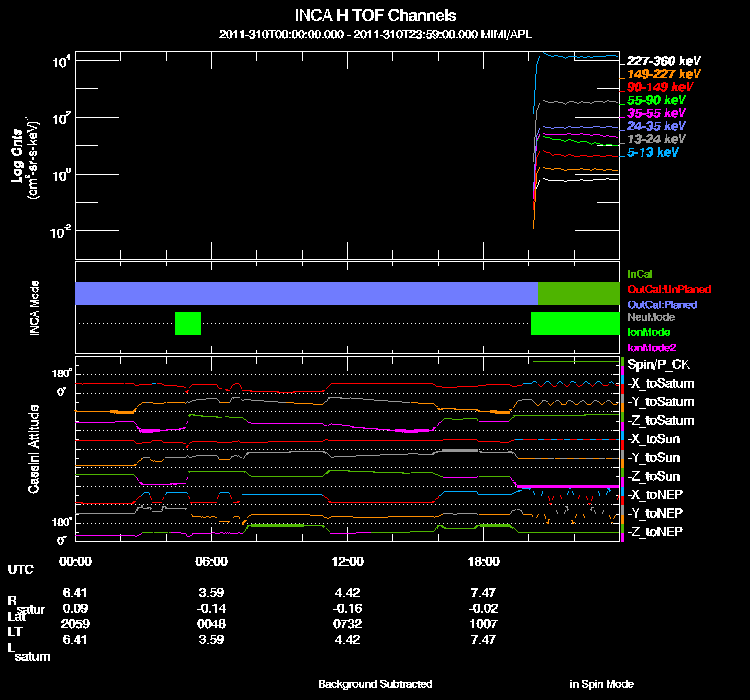Select the 227-360 keV legend label

[663, 61]
